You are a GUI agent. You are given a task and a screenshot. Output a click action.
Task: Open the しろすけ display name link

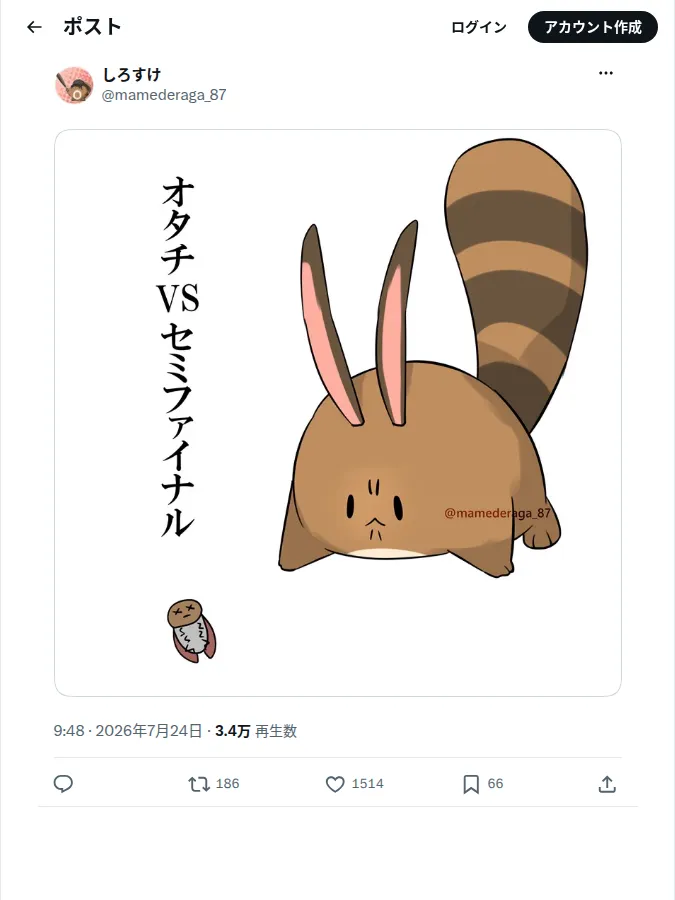coord(131,75)
